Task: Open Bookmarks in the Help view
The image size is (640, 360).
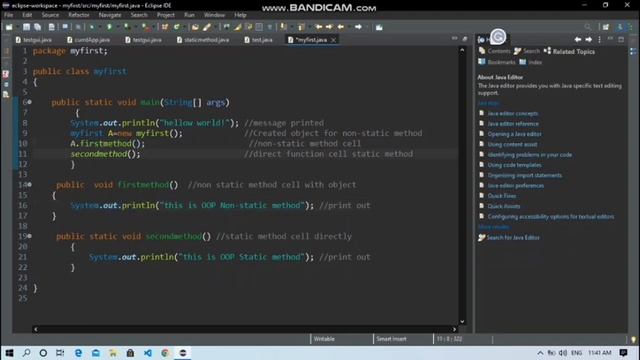Action: (497, 62)
